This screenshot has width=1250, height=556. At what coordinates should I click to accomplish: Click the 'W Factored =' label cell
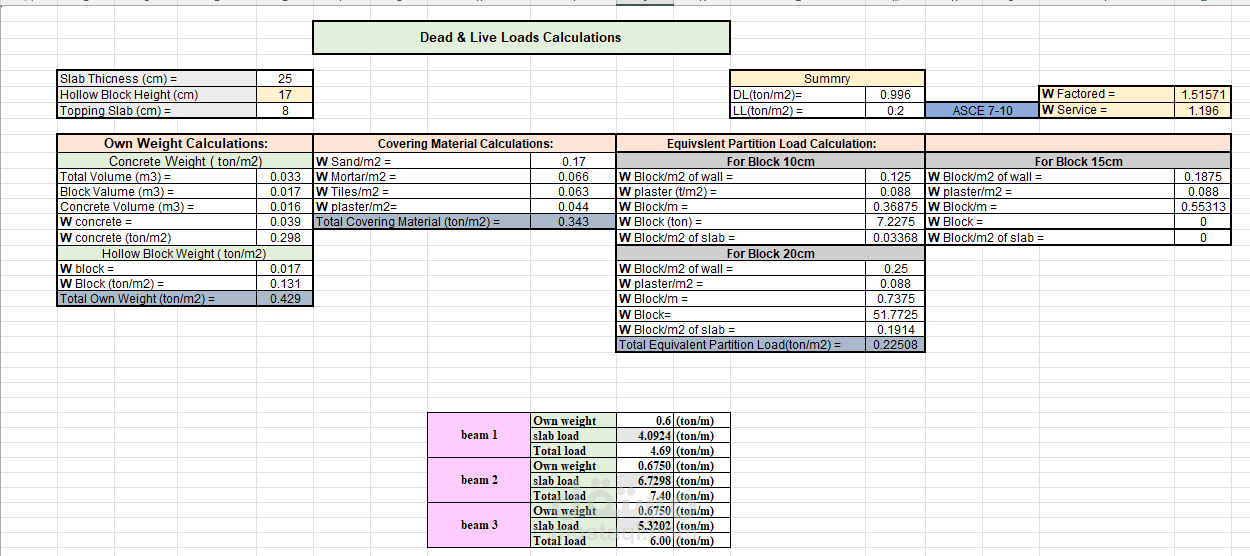click(x=1108, y=94)
